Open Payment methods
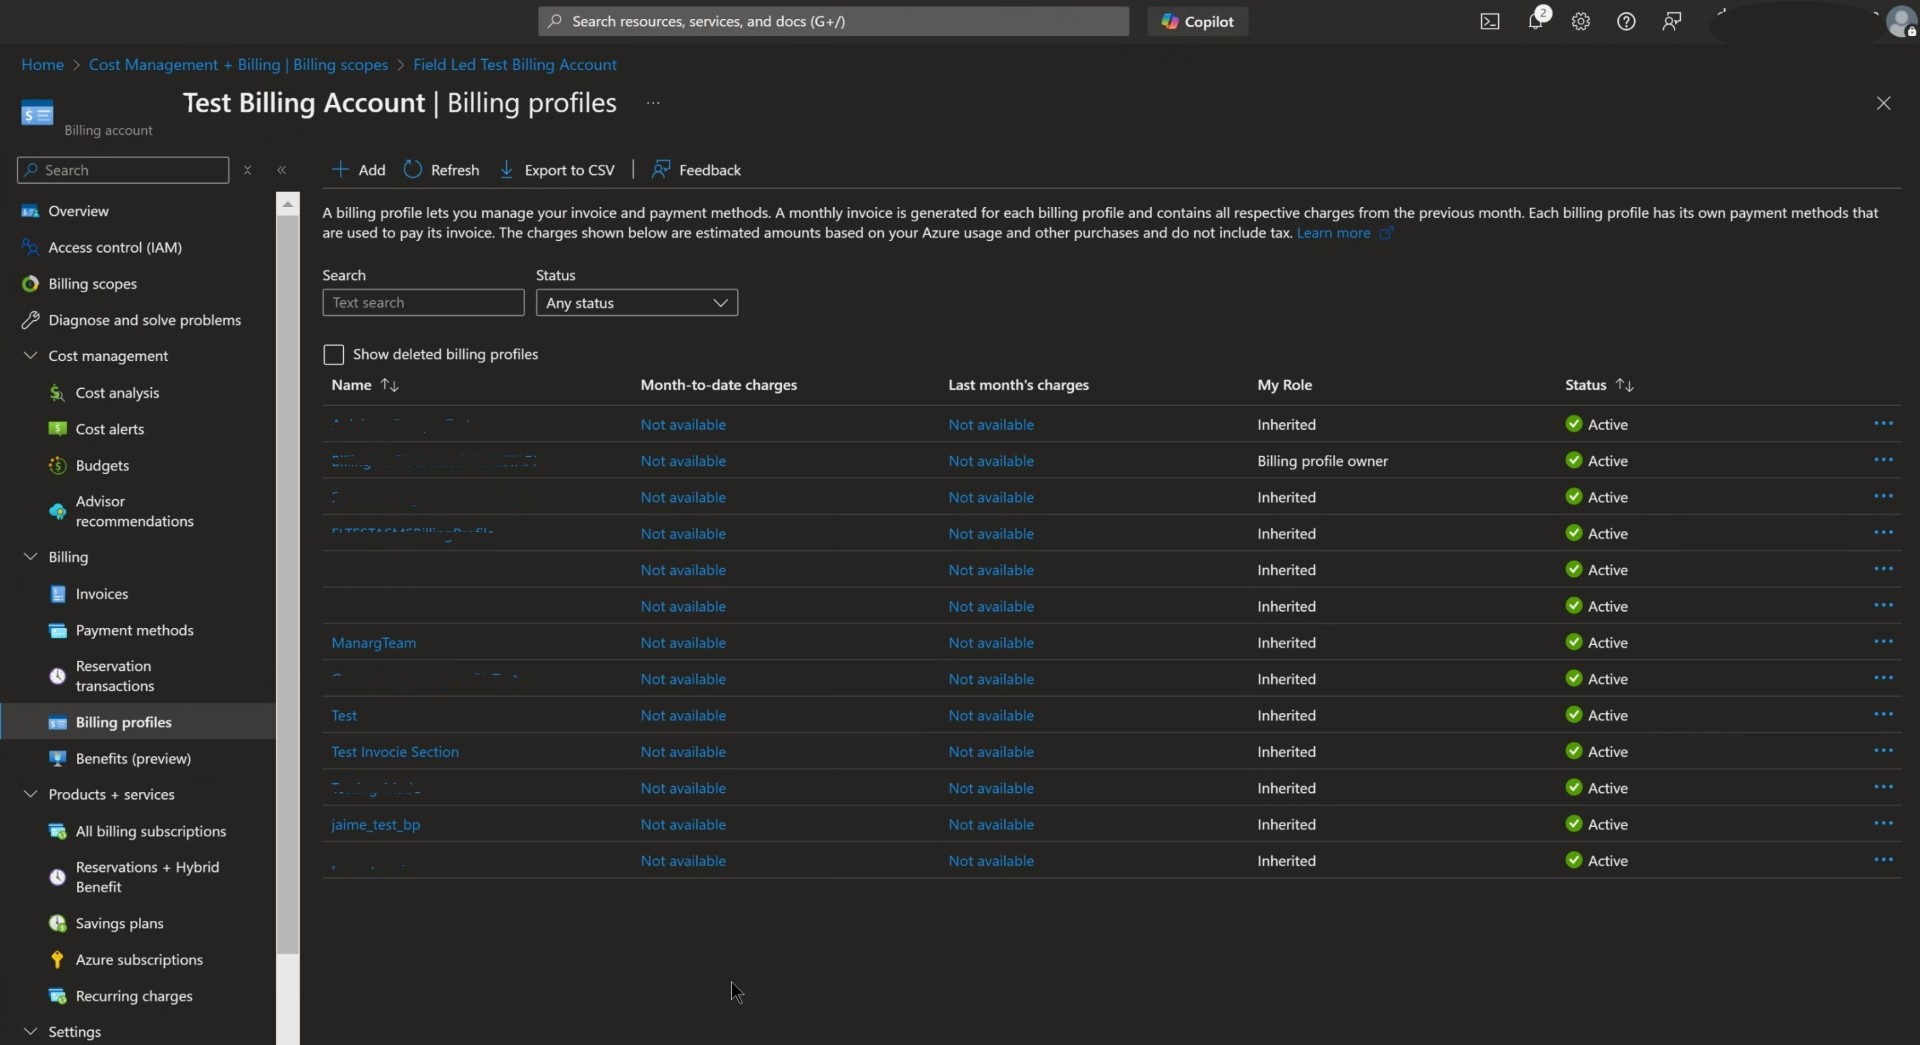This screenshot has width=1920, height=1045. click(134, 630)
